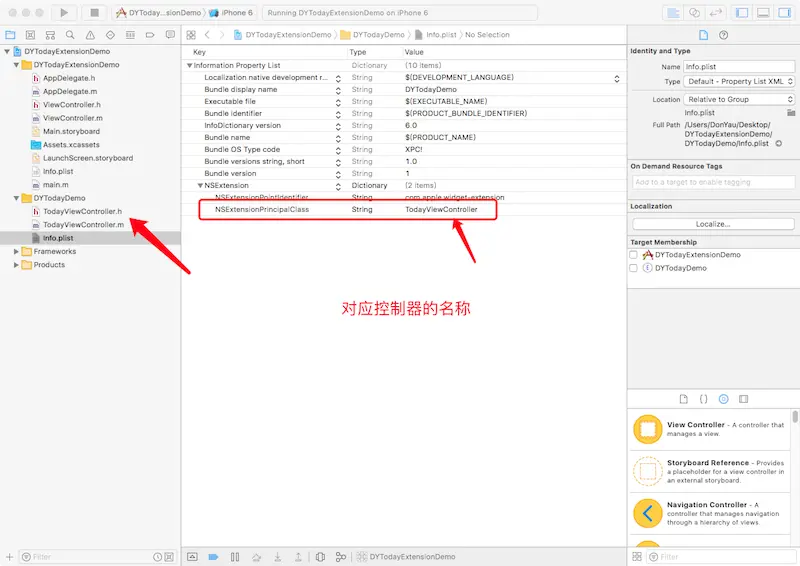Open the file Type dropdown
Screen dimensions: 800x566
point(739,81)
